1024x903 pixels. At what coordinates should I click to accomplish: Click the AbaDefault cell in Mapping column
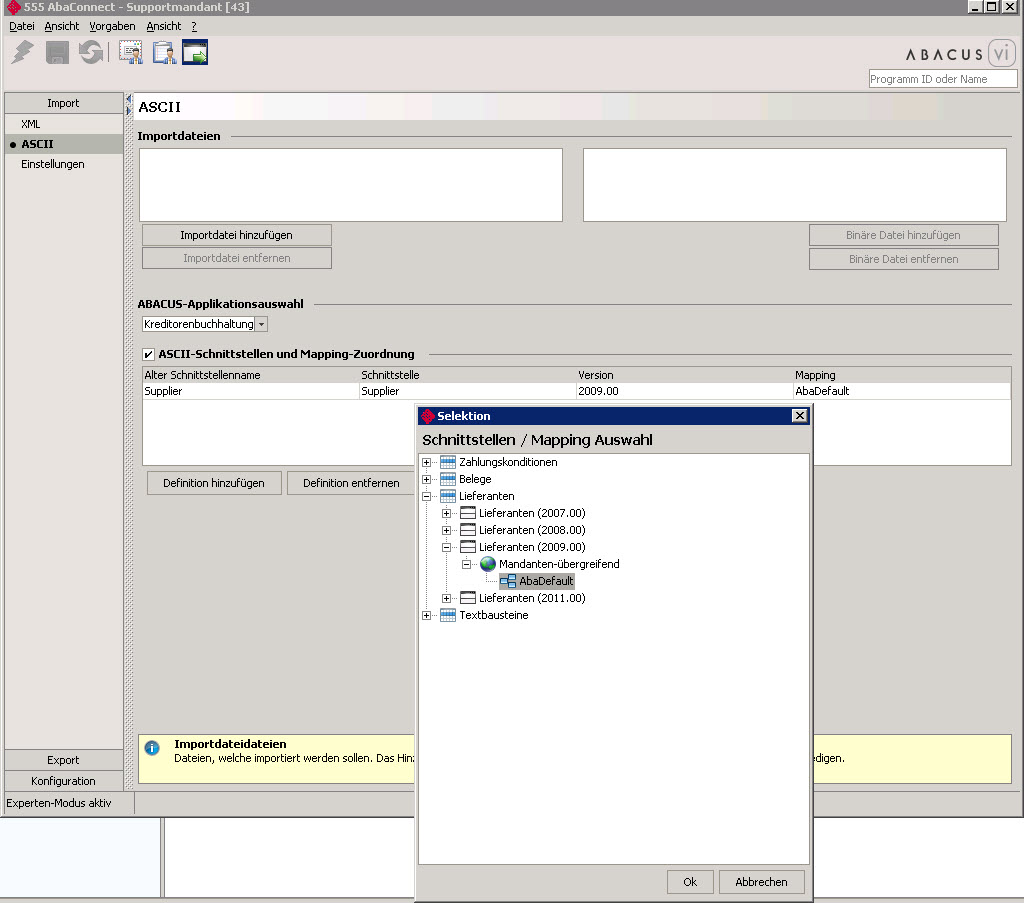coord(902,391)
